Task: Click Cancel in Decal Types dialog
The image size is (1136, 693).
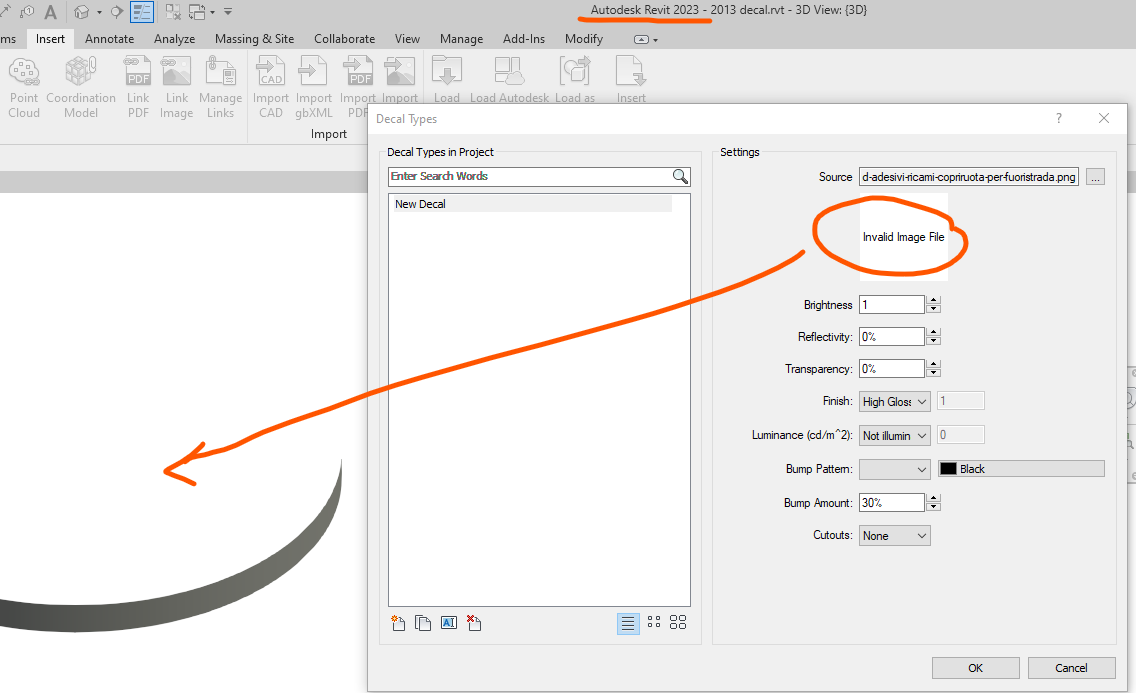Action: [x=1071, y=668]
